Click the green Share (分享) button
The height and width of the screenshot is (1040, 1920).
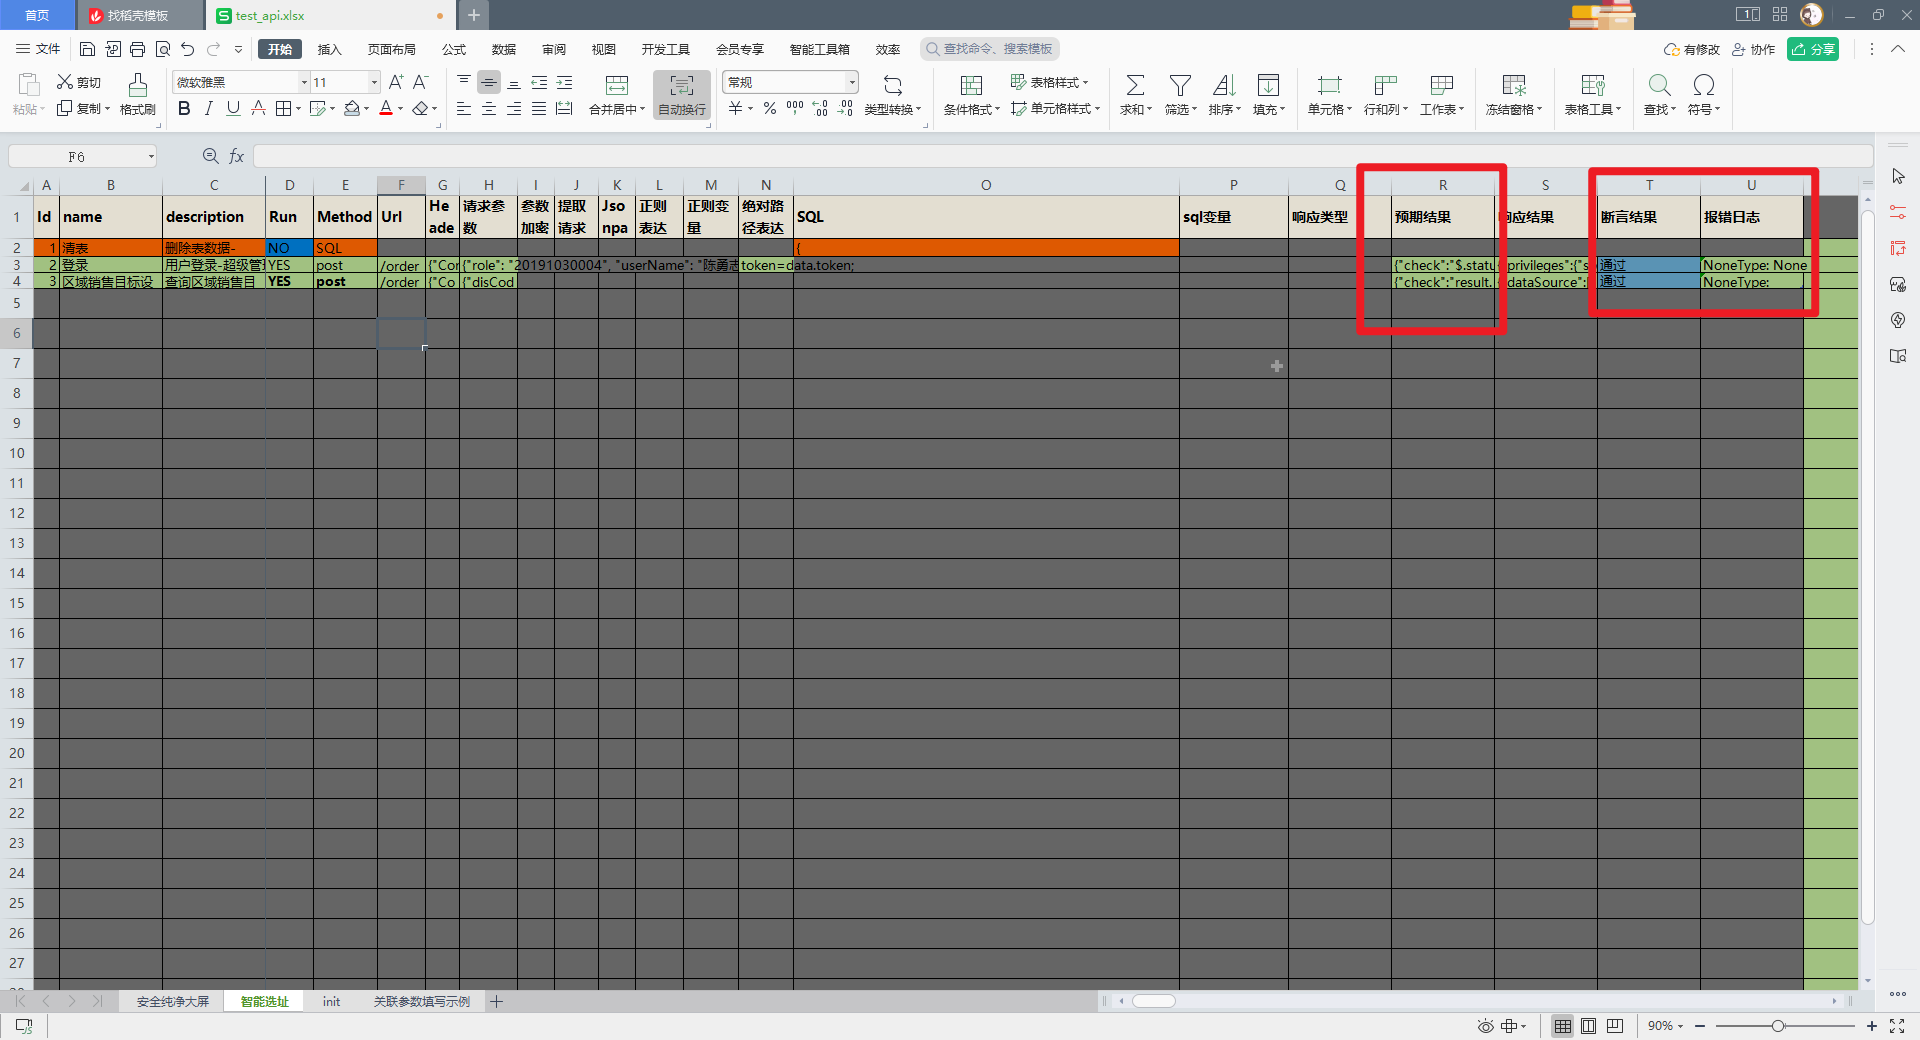coord(1813,49)
